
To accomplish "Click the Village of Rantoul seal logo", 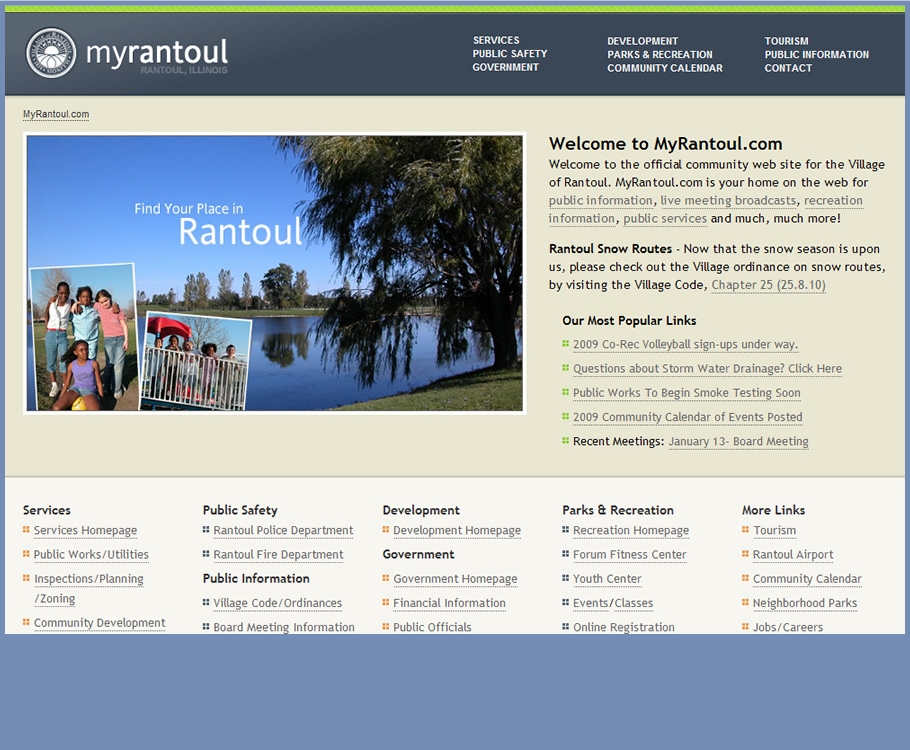I will (50, 54).
